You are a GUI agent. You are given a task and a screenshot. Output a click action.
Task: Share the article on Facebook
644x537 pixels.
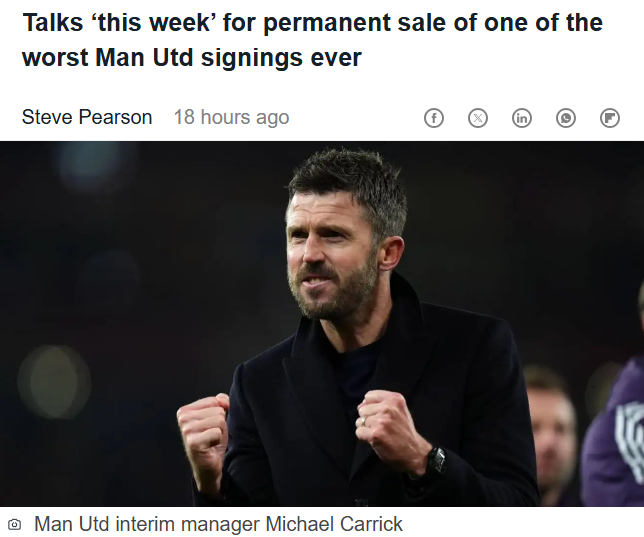pyautogui.click(x=434, y=118)
